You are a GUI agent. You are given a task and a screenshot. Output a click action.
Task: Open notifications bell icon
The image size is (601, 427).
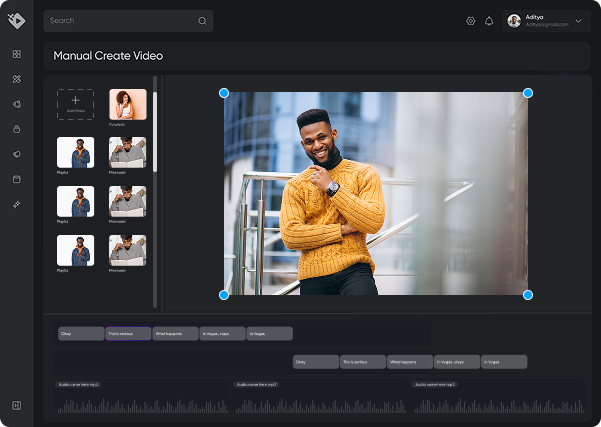tap(489, 21)
